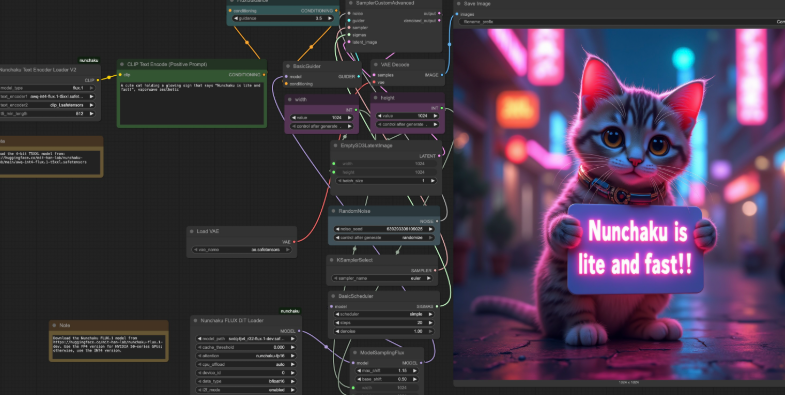The width and height of the screenshot is (785, 395).
Task: Collapse the Save Image node title dot
Action: coord(459,4)
